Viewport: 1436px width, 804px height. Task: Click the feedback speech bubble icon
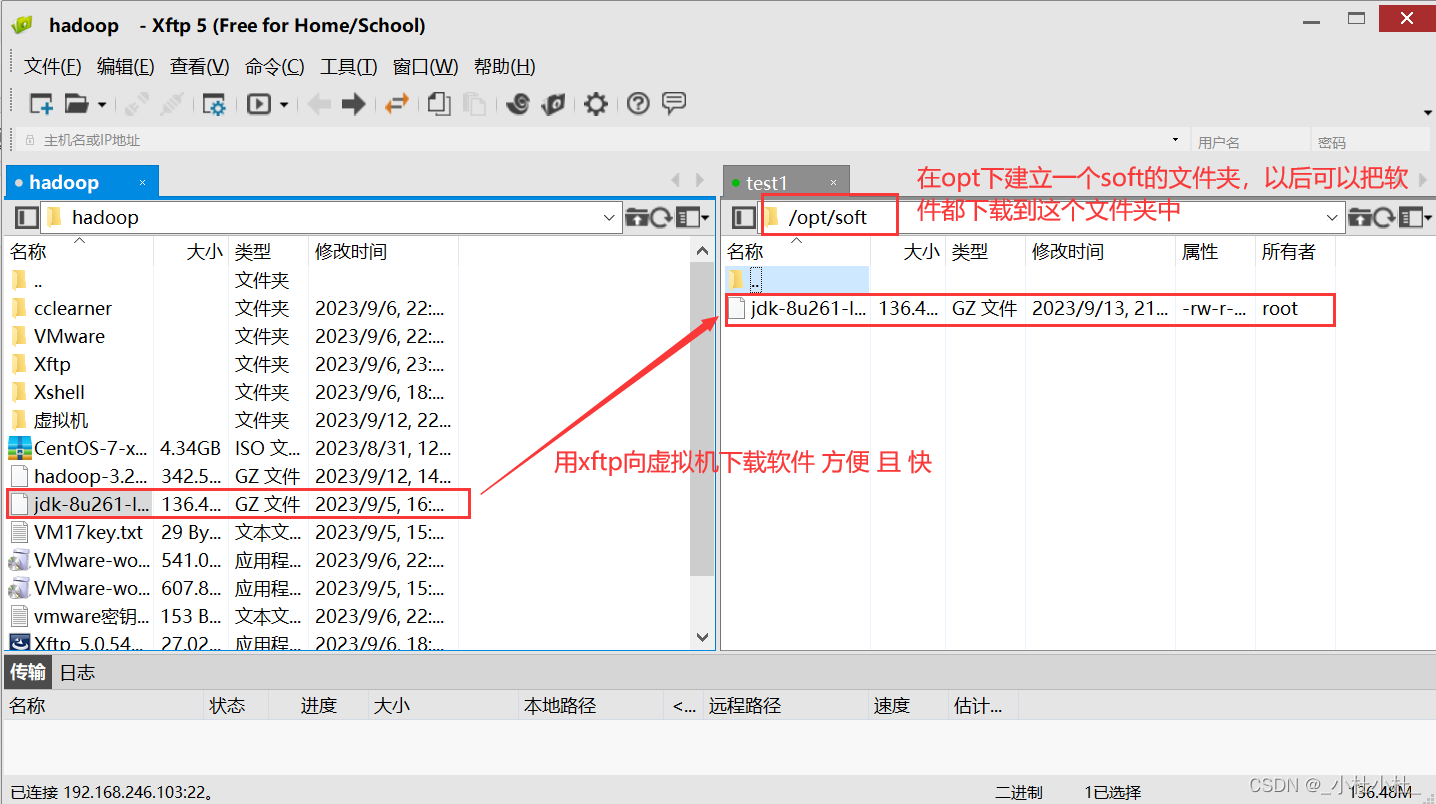672,103
